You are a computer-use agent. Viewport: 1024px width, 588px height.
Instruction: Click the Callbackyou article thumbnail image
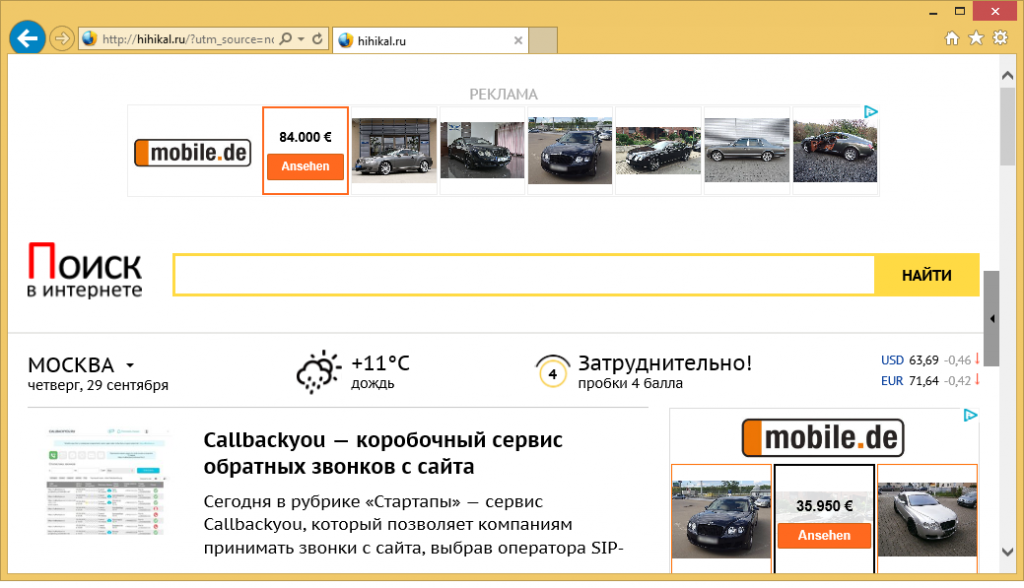105,479
